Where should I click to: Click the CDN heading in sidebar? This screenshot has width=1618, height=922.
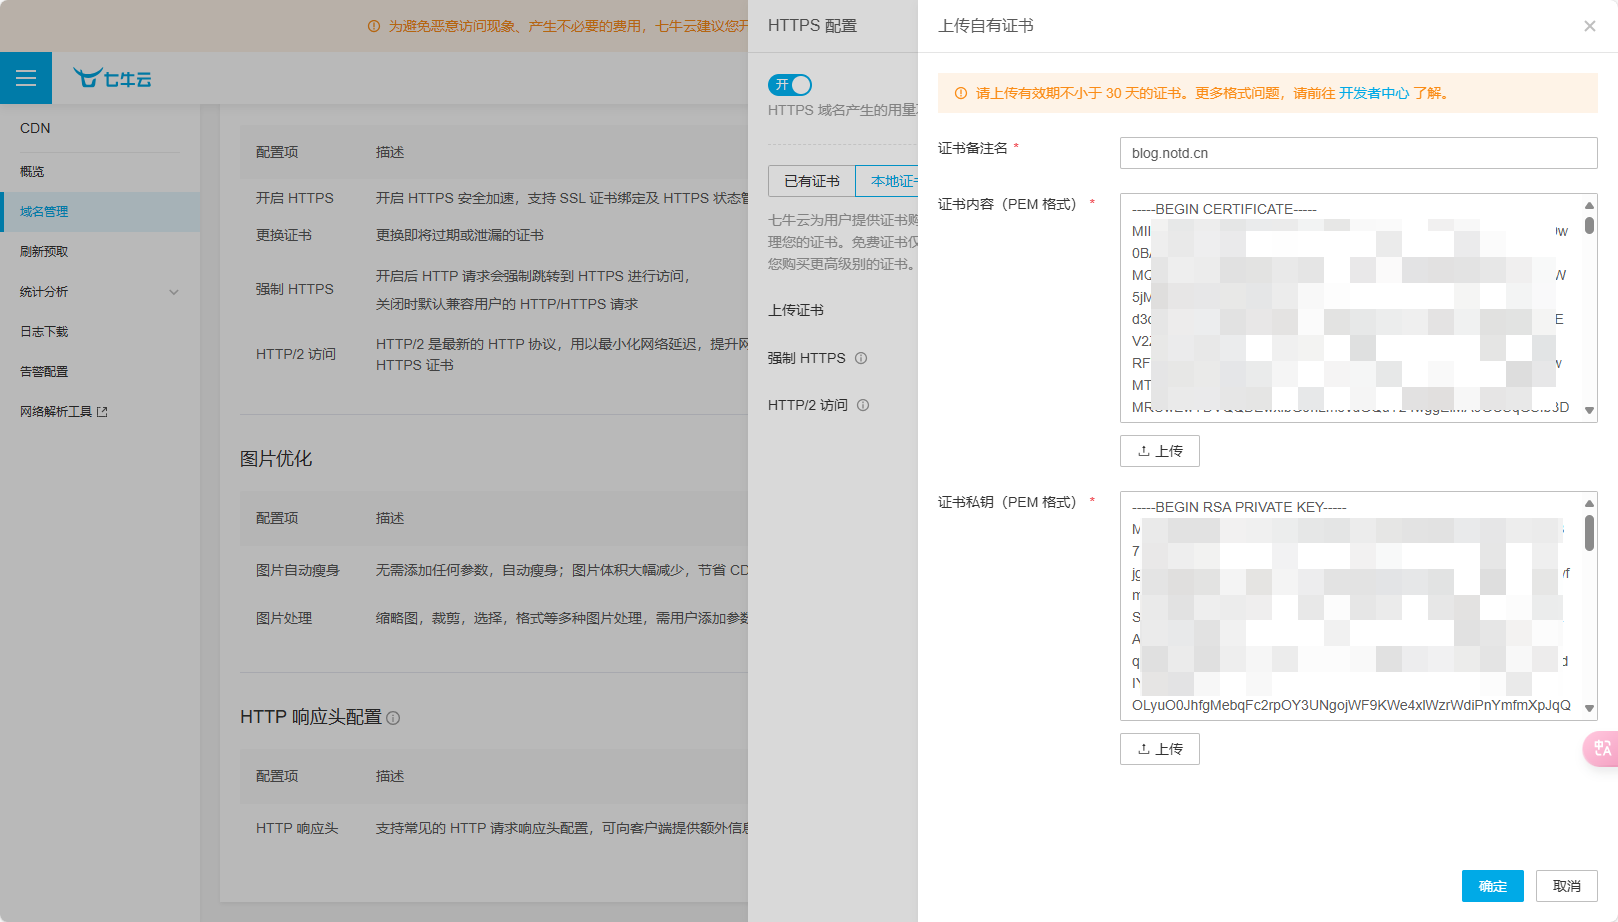[35, 128]
